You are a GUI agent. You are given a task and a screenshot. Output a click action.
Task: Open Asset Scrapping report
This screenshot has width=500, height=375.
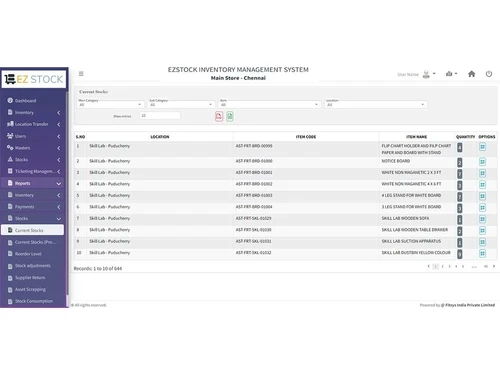tap(30, 289)
